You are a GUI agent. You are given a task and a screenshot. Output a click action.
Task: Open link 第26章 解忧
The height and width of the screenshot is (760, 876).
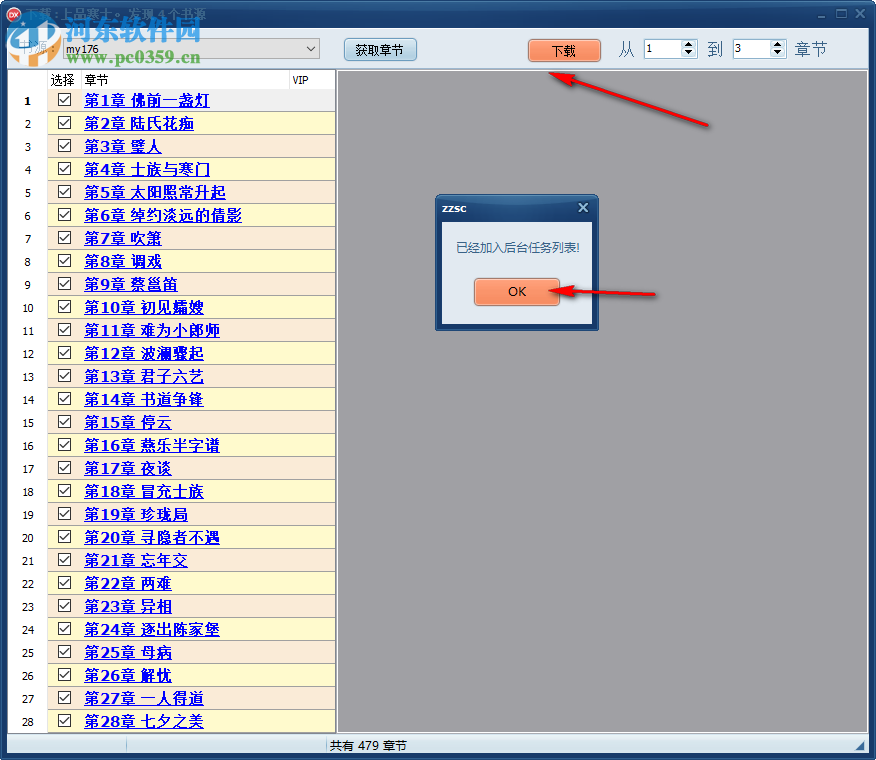point(128,676)
